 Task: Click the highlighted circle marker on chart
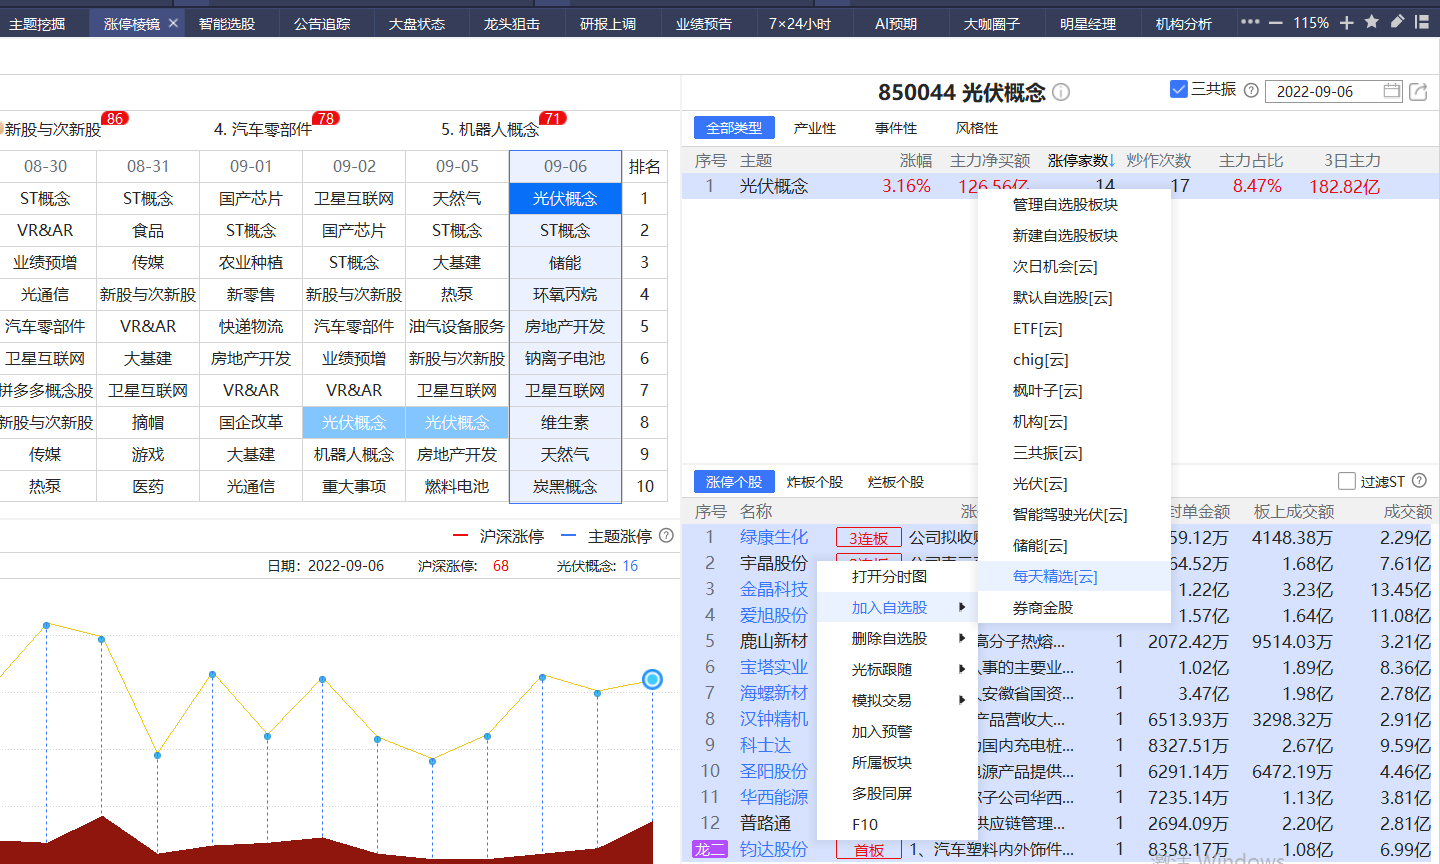click(x=652, y=680)
